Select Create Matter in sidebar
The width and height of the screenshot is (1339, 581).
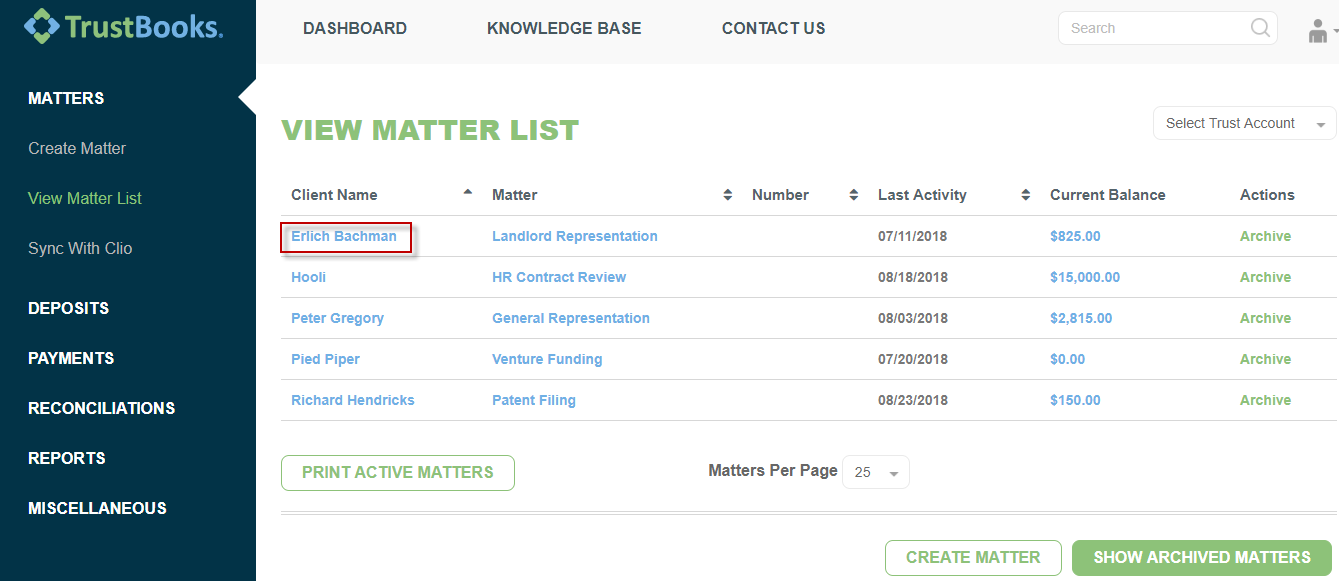click(x=77, y=148)
